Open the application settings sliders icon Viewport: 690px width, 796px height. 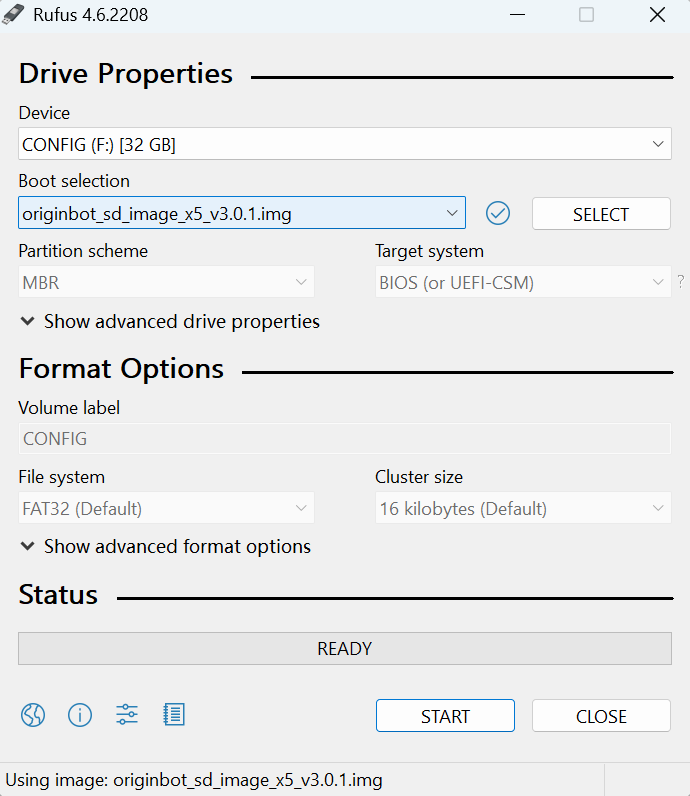127,715
